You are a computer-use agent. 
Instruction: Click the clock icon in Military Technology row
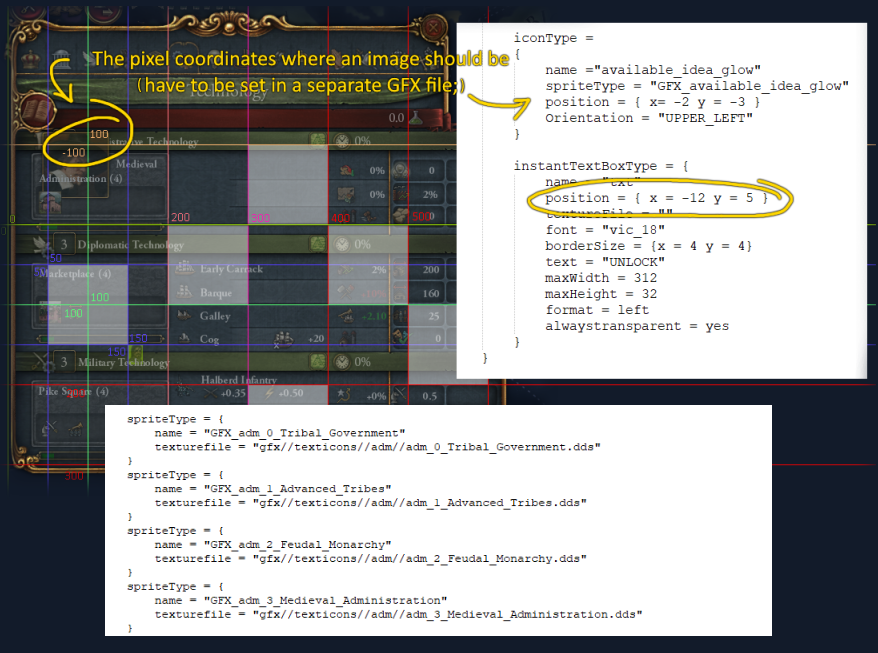tap(344, 362)
